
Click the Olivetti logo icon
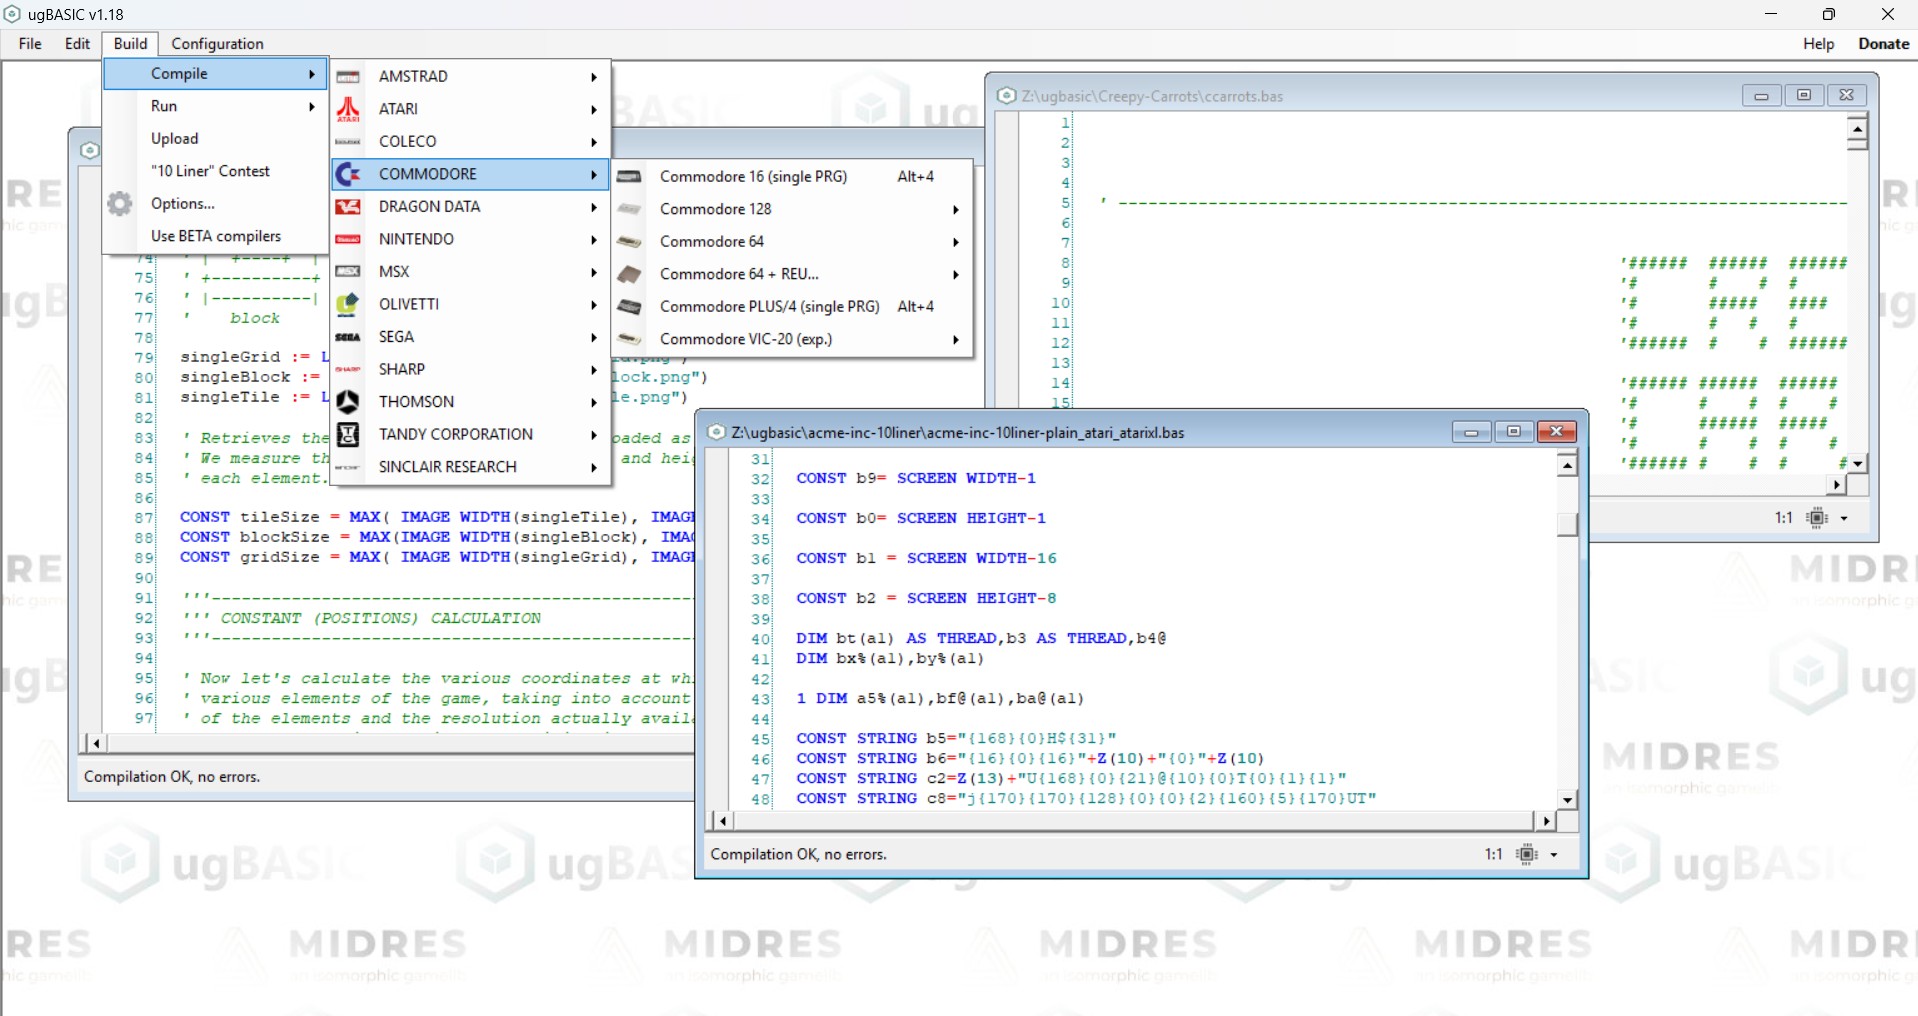348,304
